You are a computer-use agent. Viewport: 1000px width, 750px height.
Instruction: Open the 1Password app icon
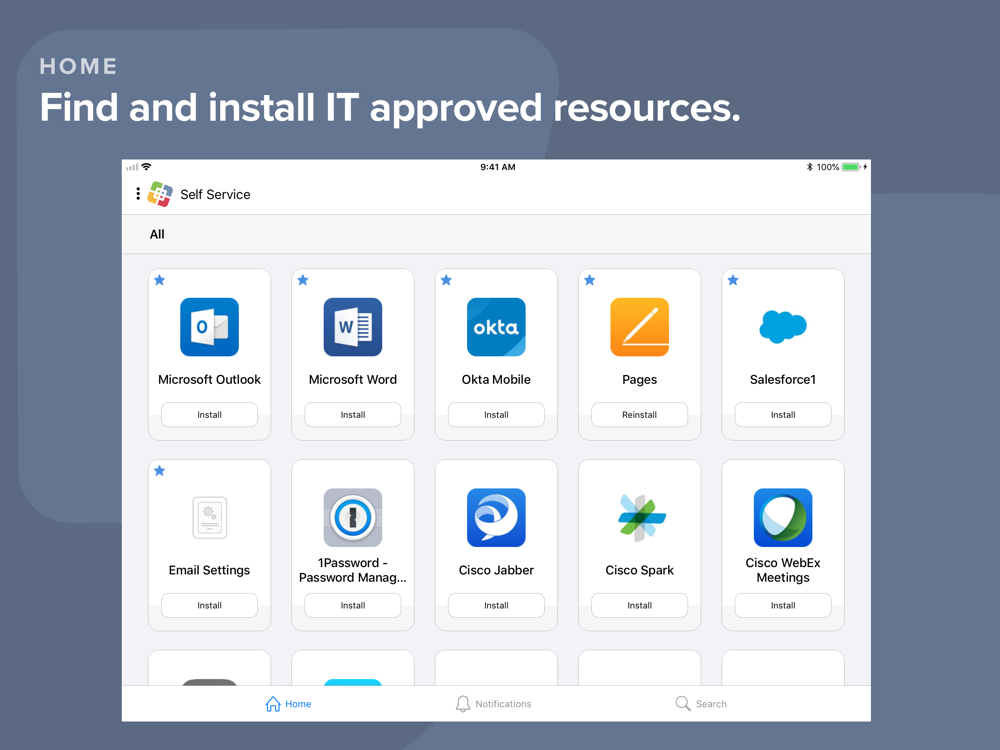coord(353,517)
